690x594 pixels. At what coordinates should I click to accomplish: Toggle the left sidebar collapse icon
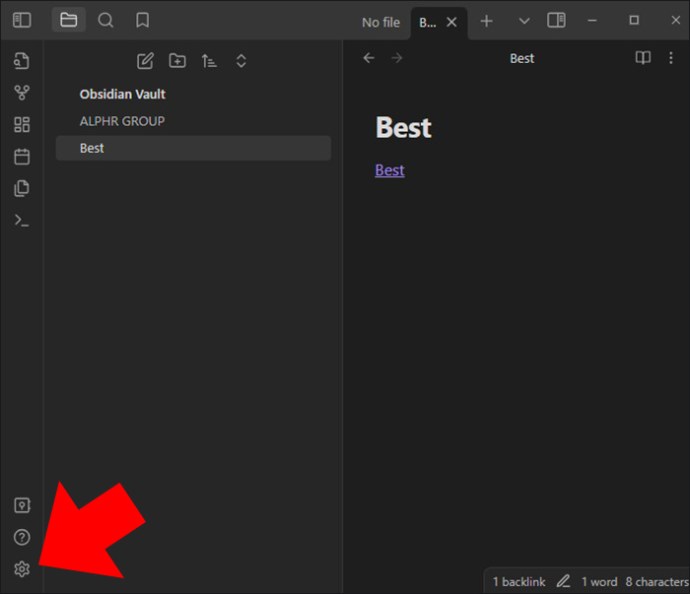tap(22, 20)
